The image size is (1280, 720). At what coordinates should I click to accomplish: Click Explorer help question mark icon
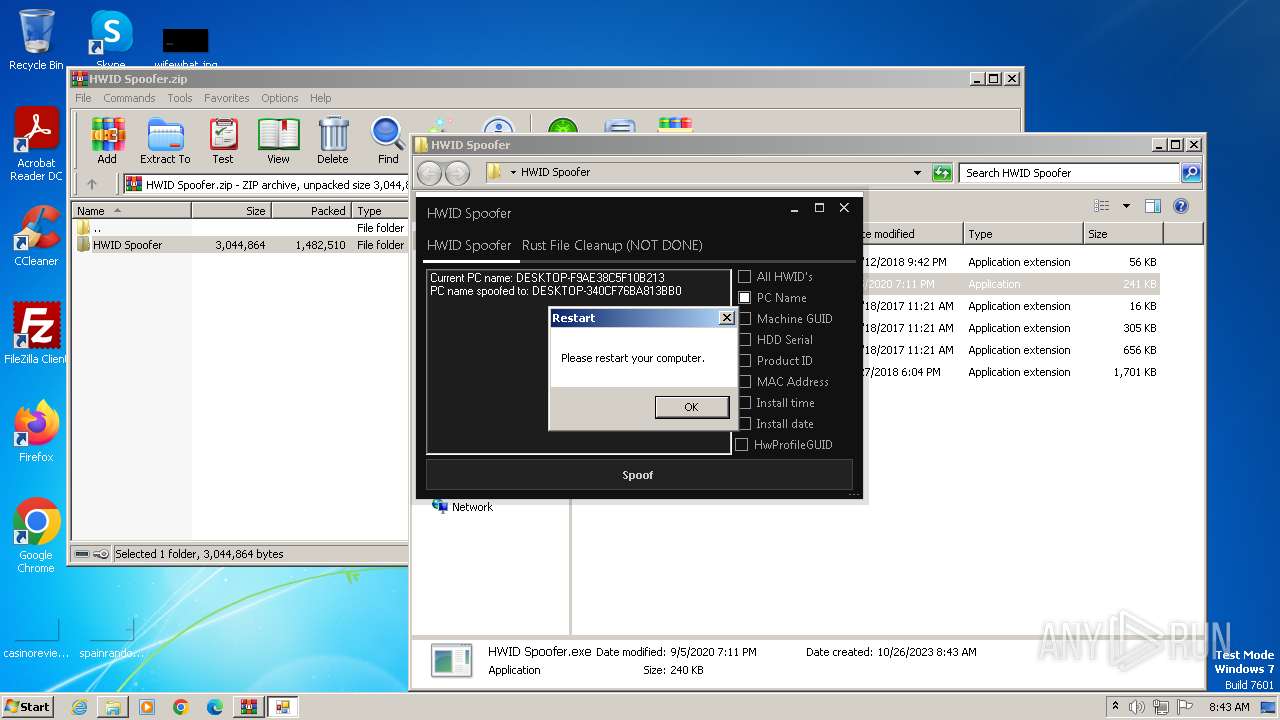coord(1180,206)
